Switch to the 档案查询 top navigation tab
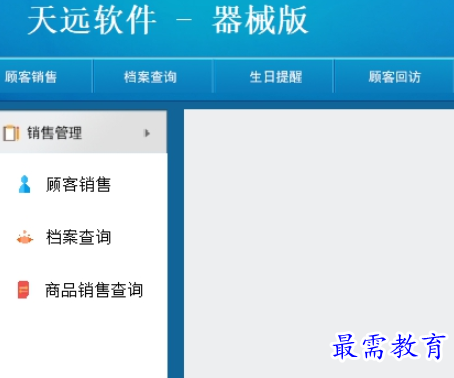The height and width of the screenshot is (378, 454). tap(150, 77)
